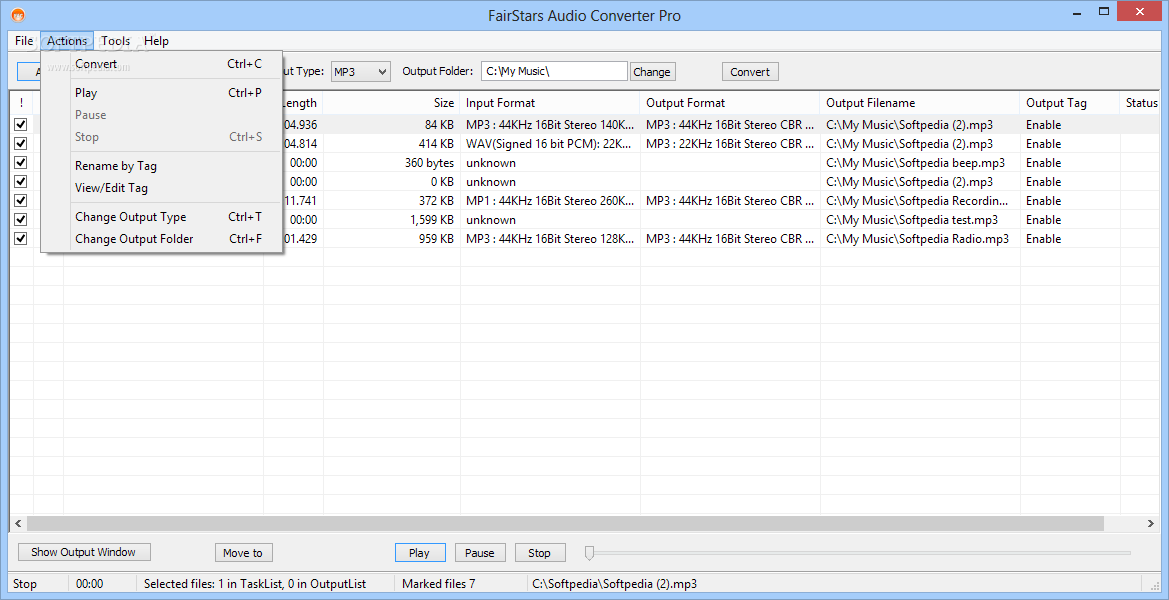Click the Change button next to Output Folder
This screenshot has height=600, width=1169.
click(652, 72)
